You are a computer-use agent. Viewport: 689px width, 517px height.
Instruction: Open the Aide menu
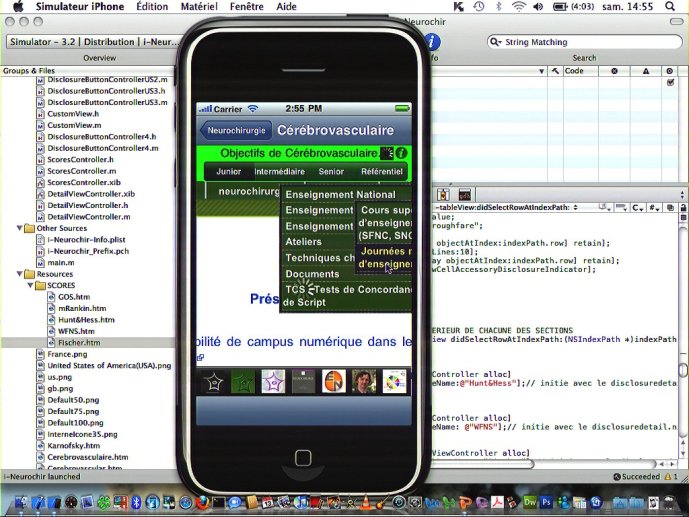tap(286, 7)
